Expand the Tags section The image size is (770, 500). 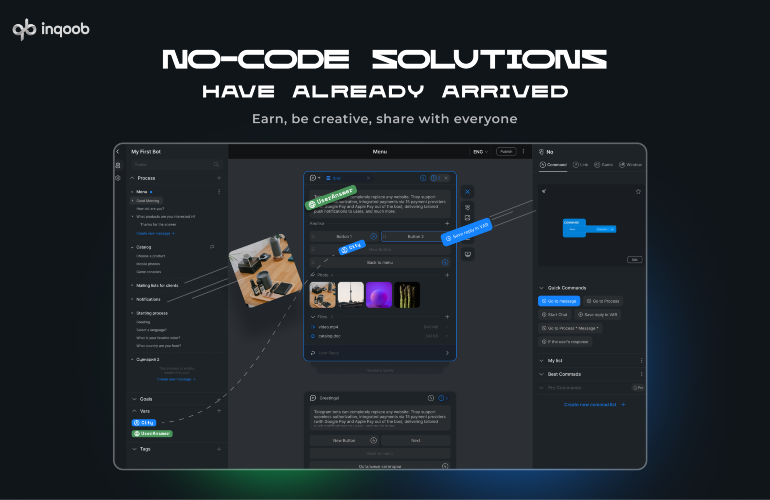(134, 449)
